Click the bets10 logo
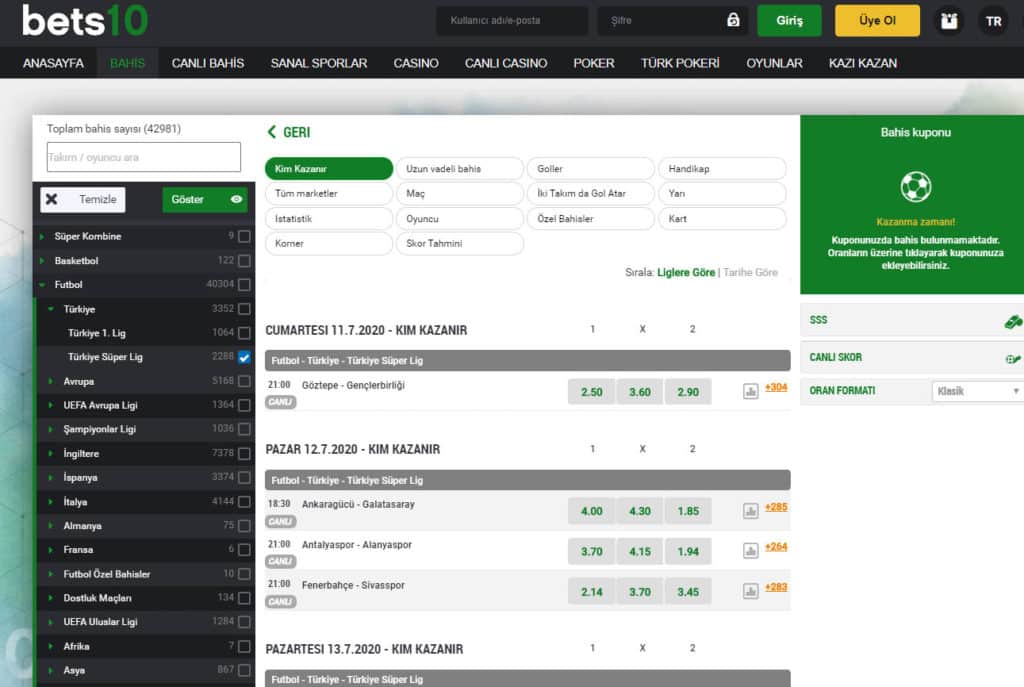Screen dimensions: 1024x687 pyautogui.click(x=85, y=20)
